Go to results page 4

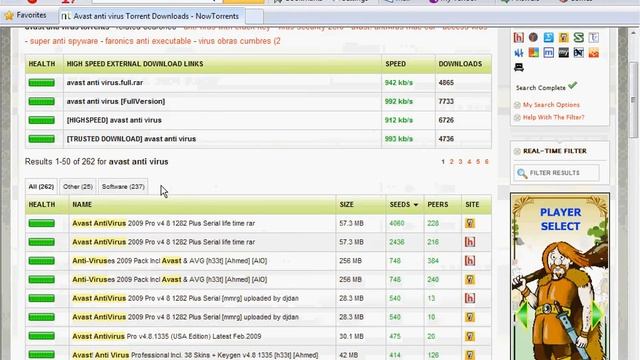click(469, 162)
